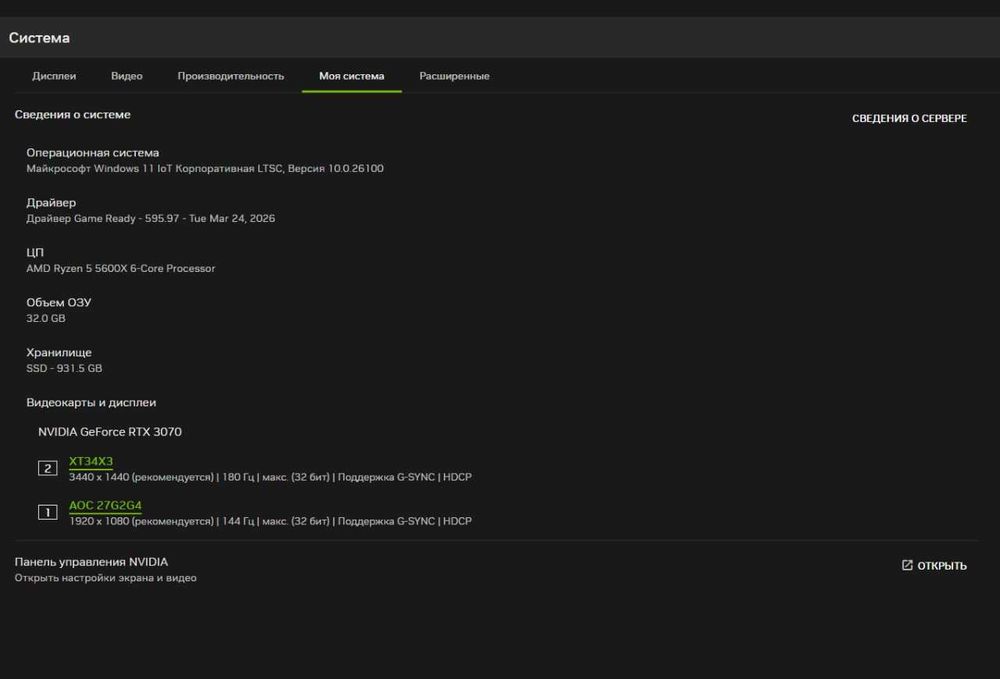Click Открыть настройки экрана и видео text
Viewport: 1000px width, 679px height.
click(105, 578)
